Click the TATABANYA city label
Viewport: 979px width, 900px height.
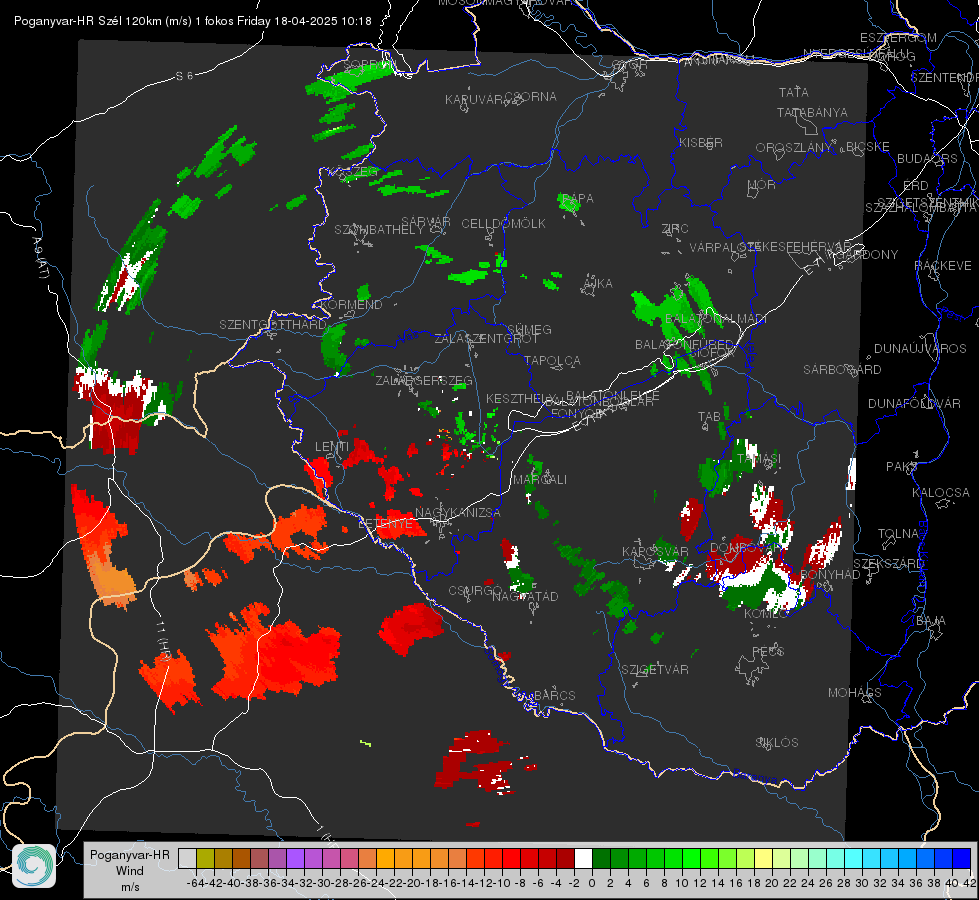tap(812, 112)
